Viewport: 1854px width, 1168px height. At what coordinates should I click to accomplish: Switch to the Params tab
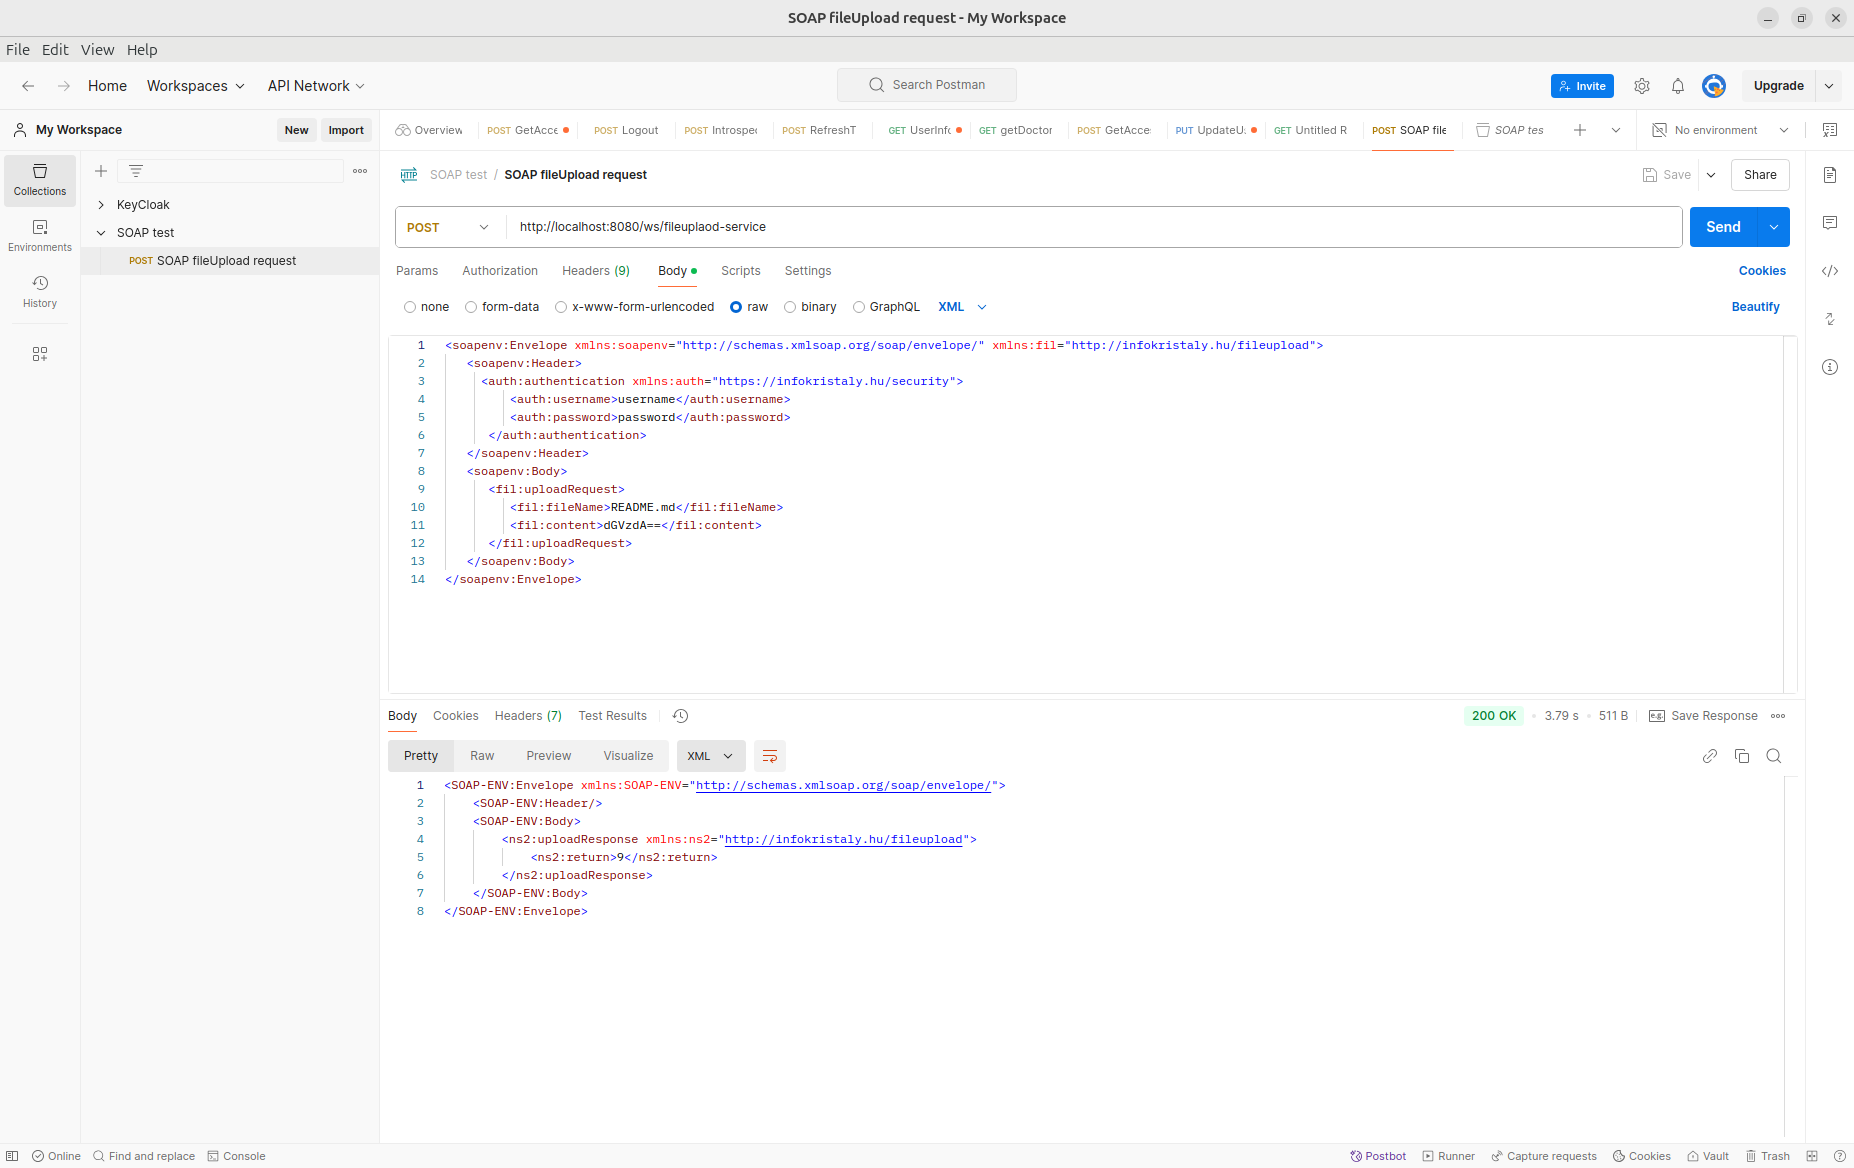[x=417, y=271]
